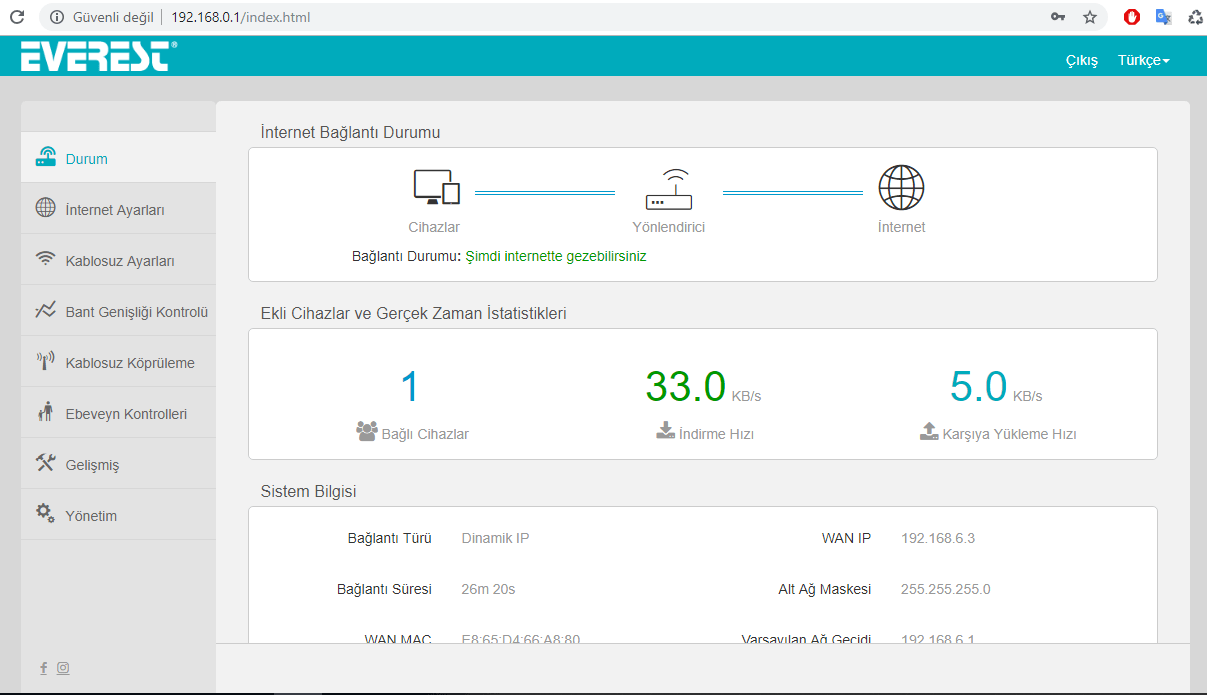The width and height of the screenshot is (1207, 695).
Task: Select Kablosuz Köprüleme menu item
Action: (x=130, y=363)
